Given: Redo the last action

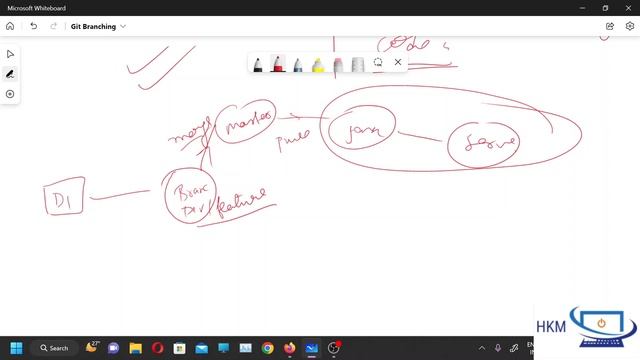Looking at the screenshot, I should point(53,26).
